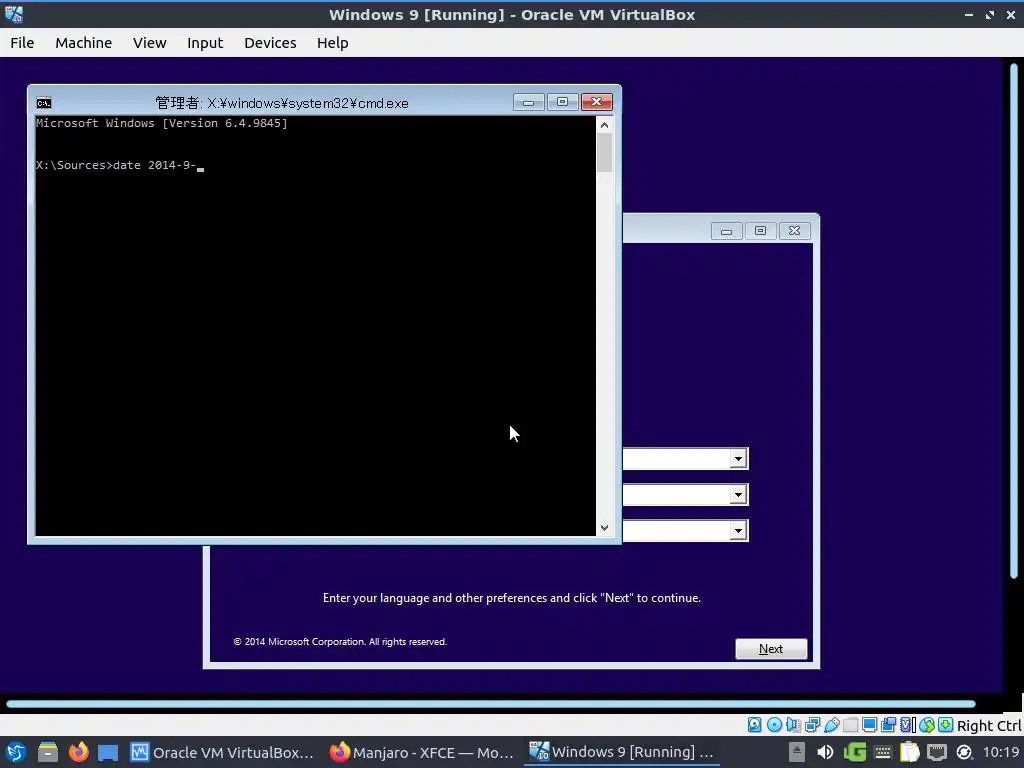Screen dimensions: 1024x768
Task: Expand the third dropdown in Windows Setup
Action: pos(738,530)
